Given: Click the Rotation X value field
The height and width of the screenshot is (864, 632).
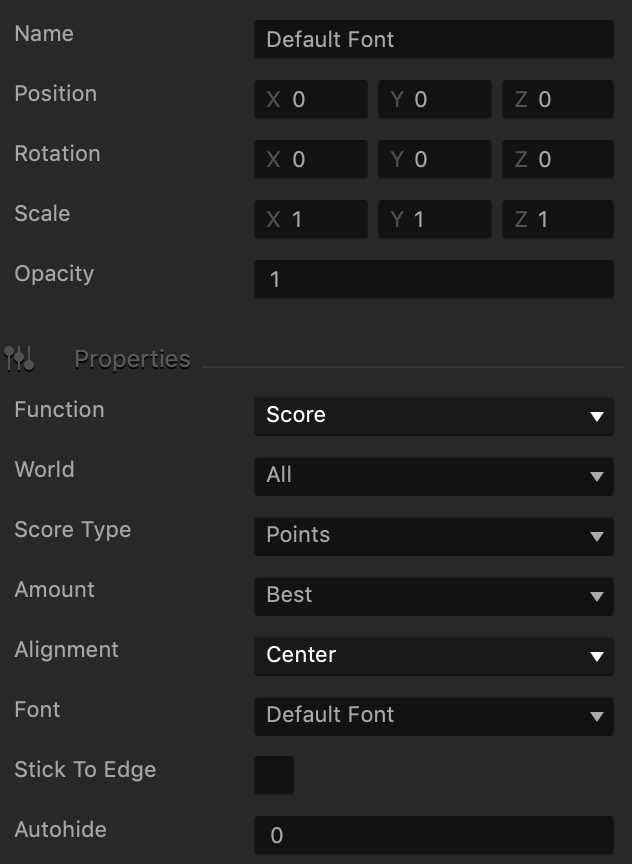Looking at the screenshot, I should pyautogui.click(x=311, y=159).
